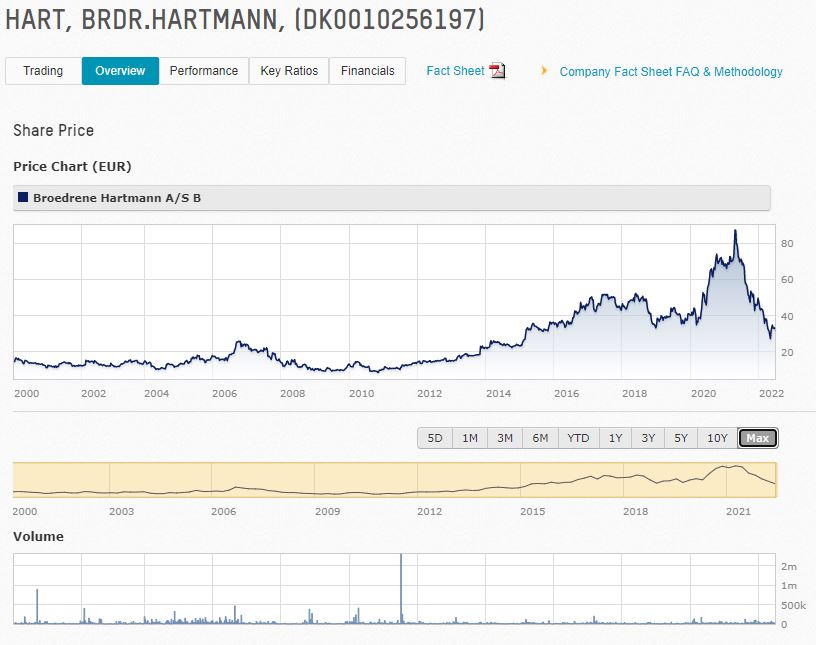Select the Max range button

click(757, 438)
